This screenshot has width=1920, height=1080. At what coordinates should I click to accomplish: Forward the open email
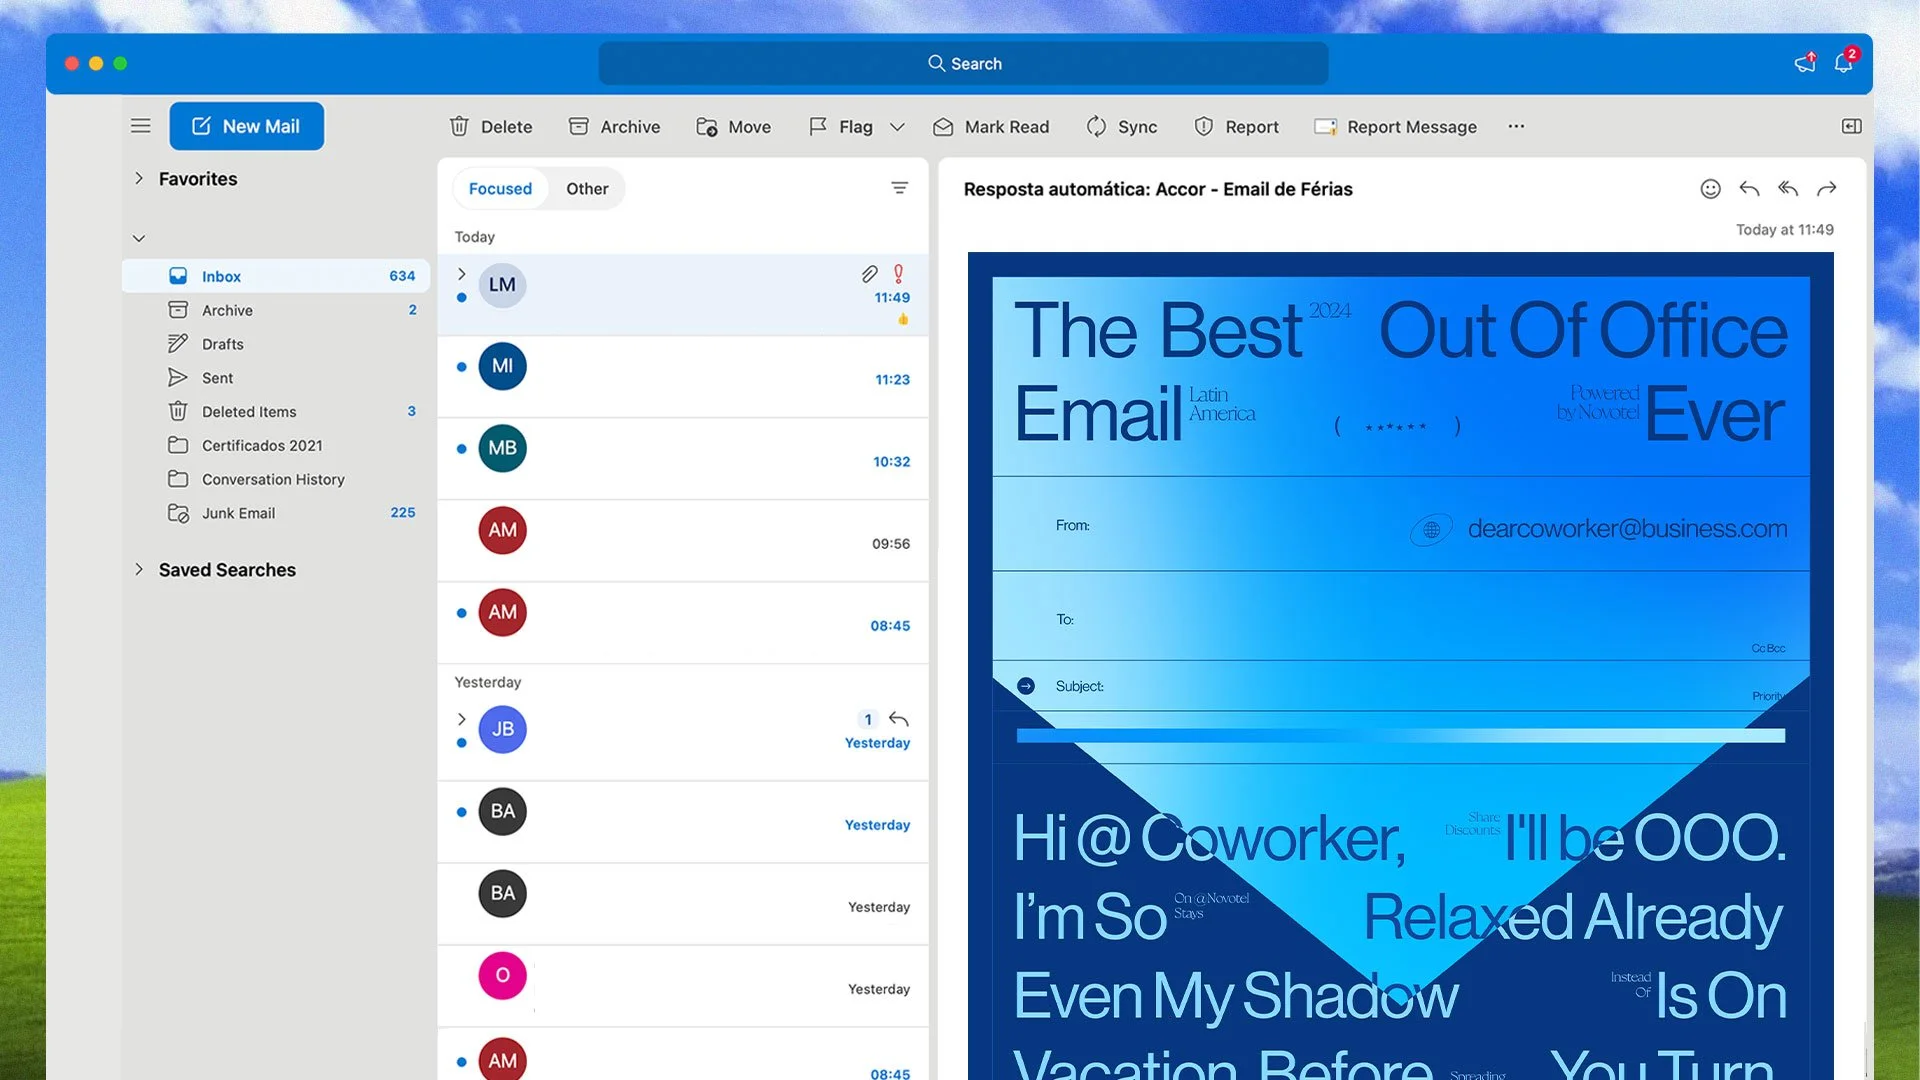tap(1827, 189)
